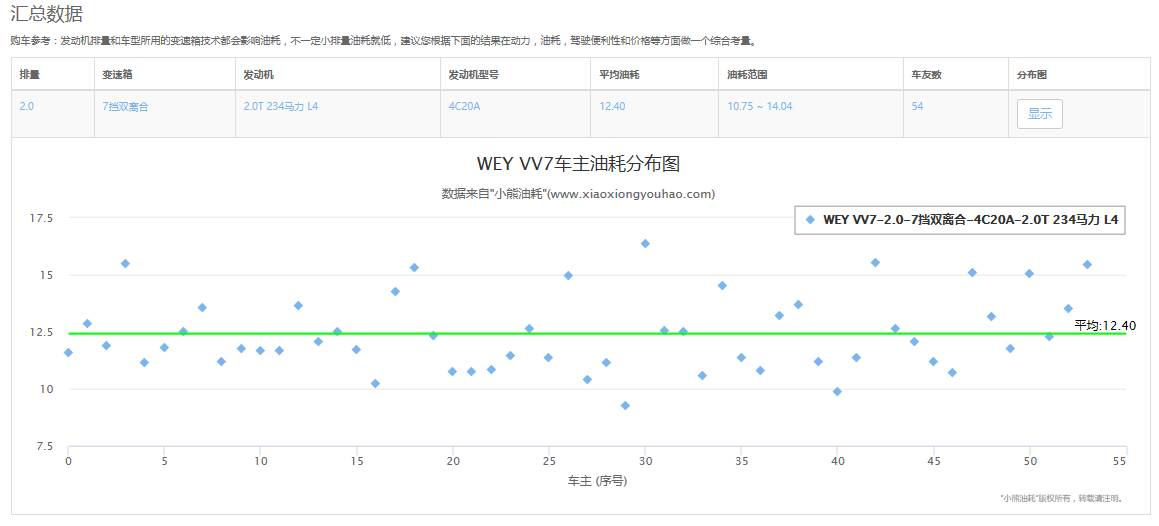Click the 平均油耗 column header
Screen dimensions: 1159x526
click(619, 75)
